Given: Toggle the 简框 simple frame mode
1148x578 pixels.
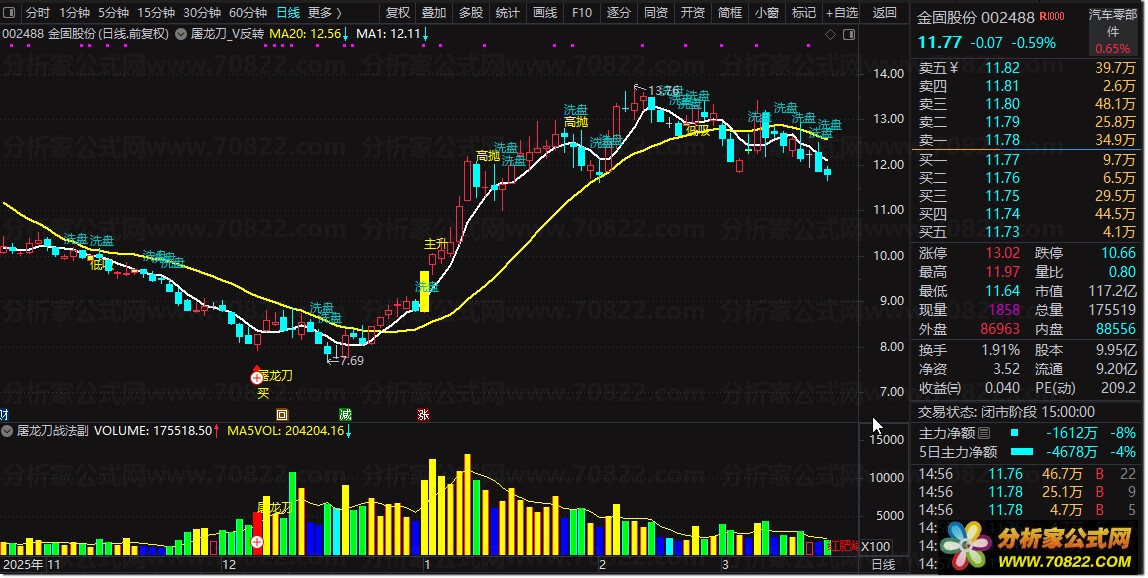Looking at the screenshot, I should [730, 12].
